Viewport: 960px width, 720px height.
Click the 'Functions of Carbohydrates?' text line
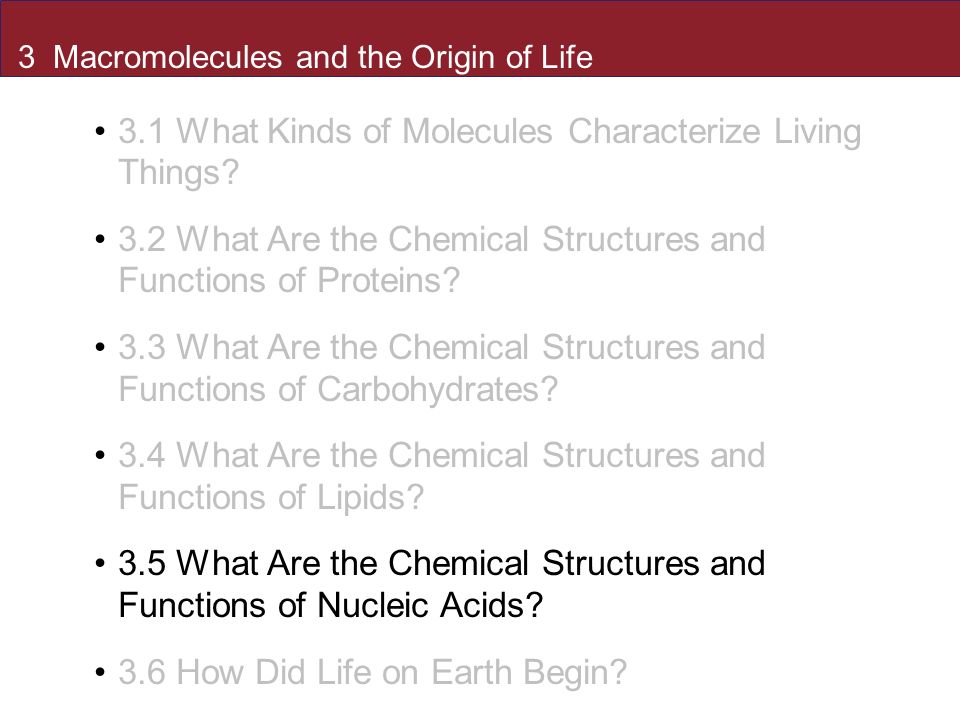pos(338,389)
